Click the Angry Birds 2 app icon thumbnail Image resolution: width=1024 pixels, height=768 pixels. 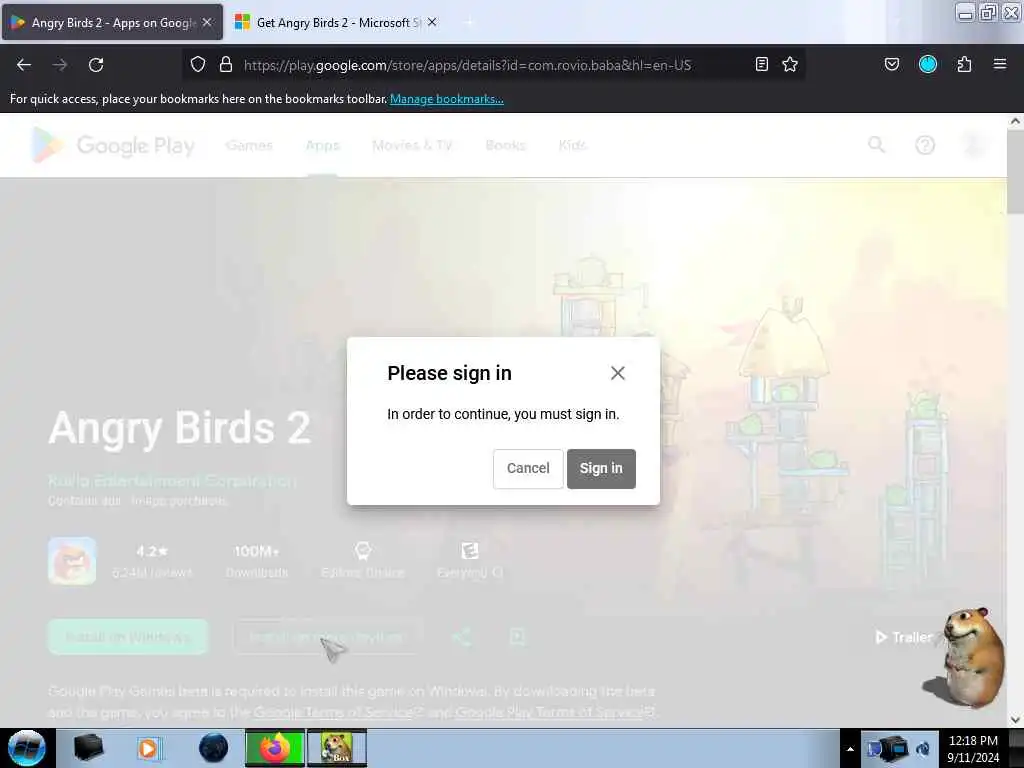[72, 560]
